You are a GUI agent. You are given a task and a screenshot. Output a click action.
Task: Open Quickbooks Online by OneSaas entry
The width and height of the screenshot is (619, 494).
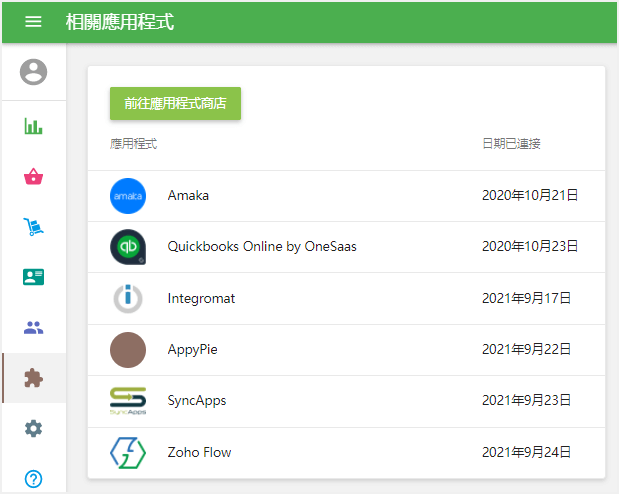346,247
